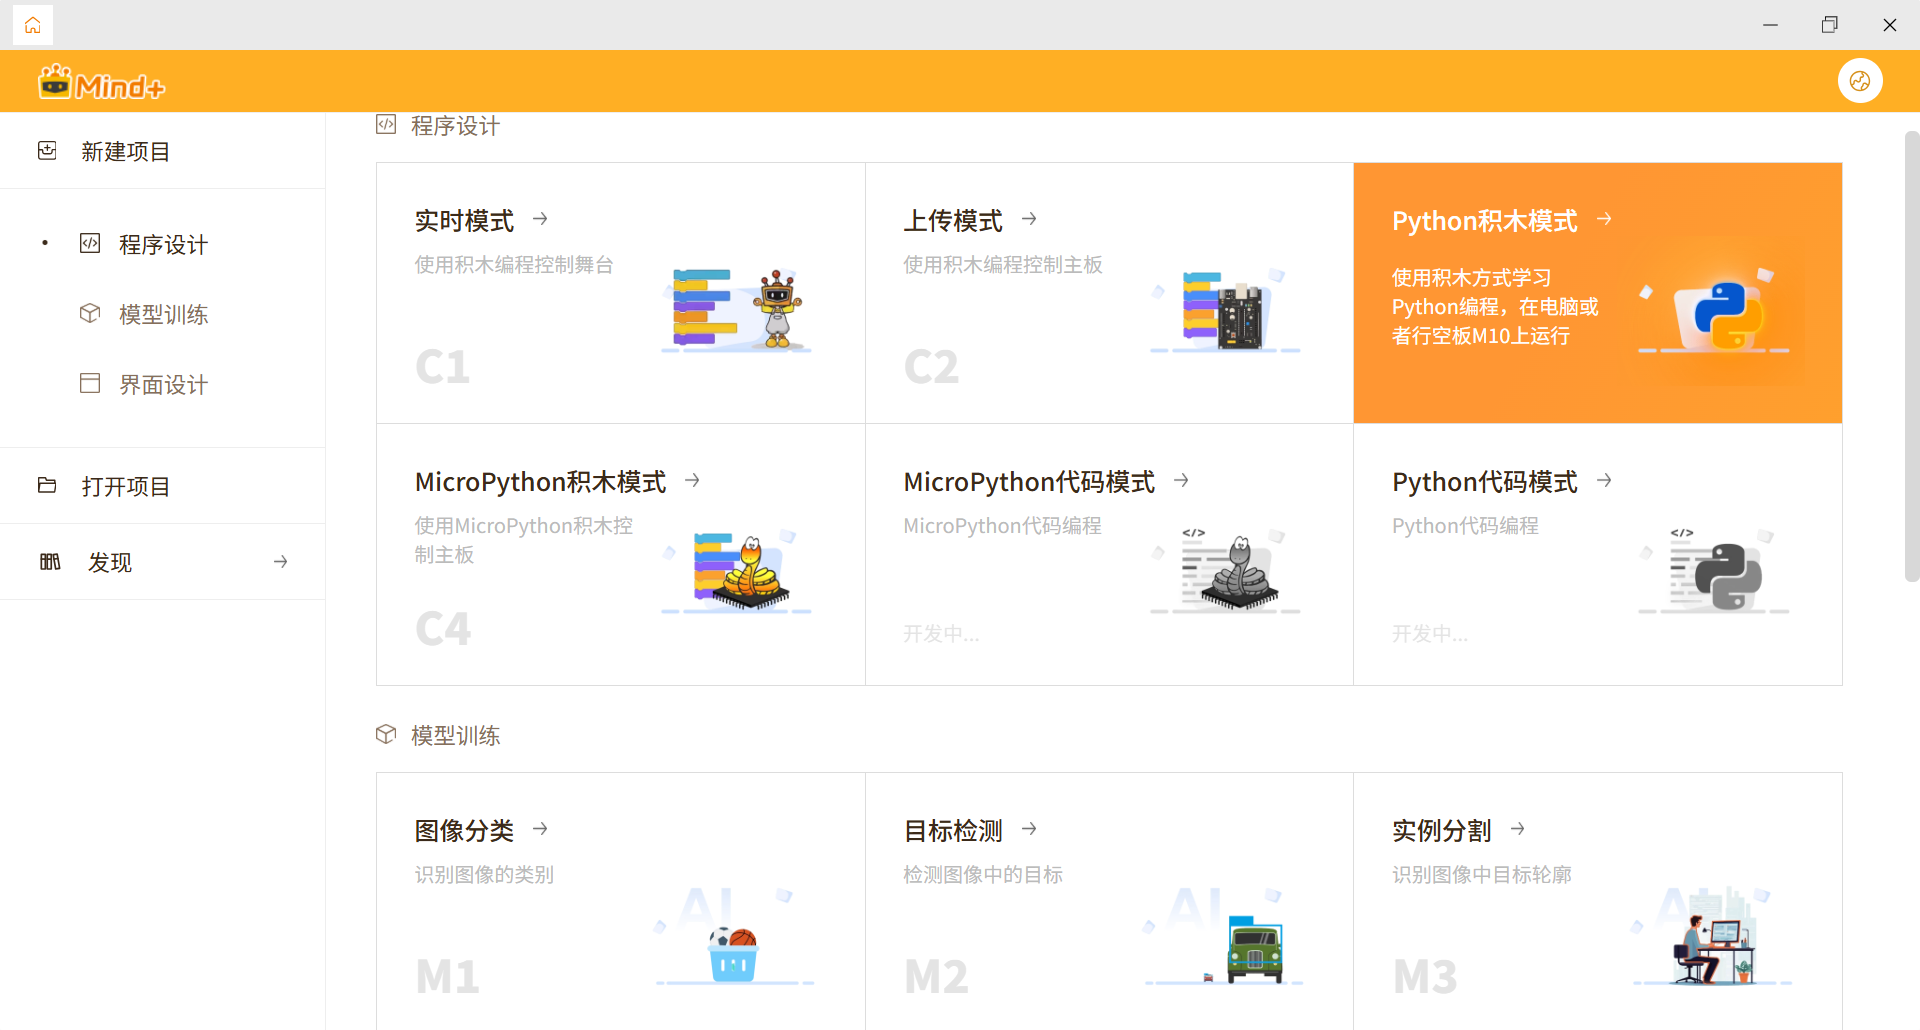
Task: Click the 打开项目 folder icon
Action: [x=47, y=486]
